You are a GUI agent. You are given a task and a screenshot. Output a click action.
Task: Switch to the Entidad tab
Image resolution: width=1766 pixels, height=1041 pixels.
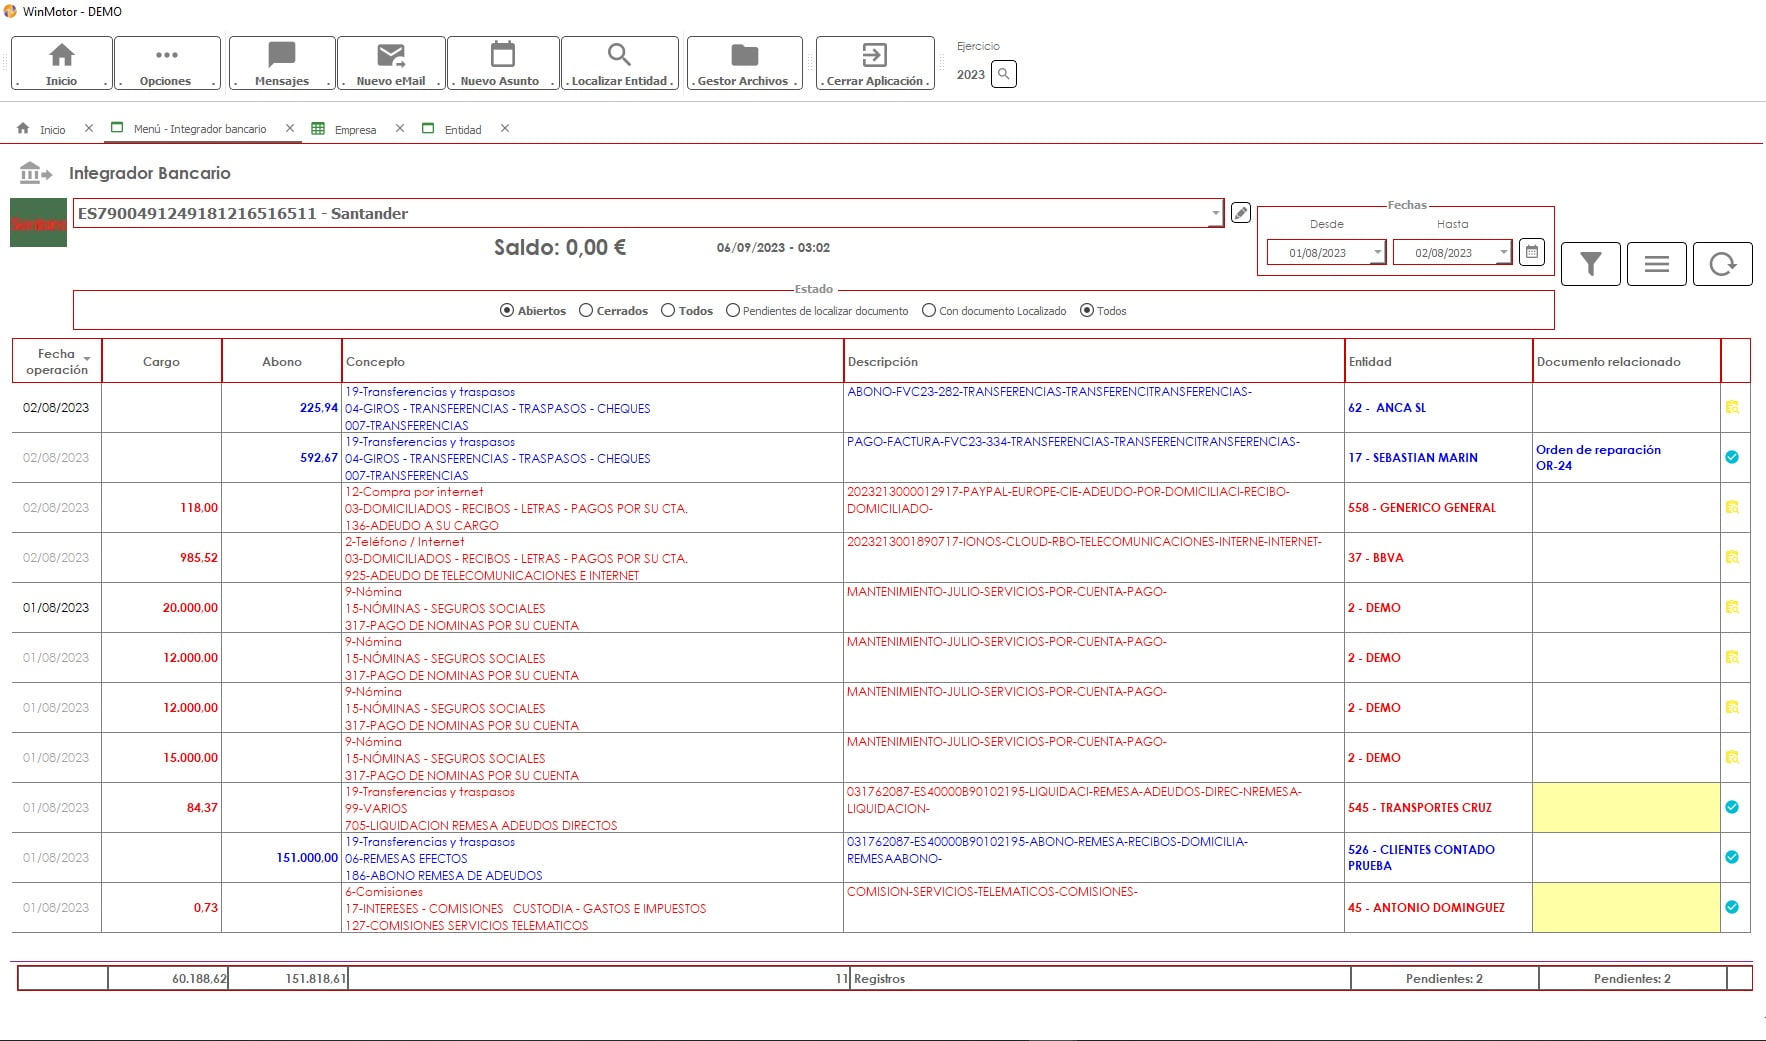click(462, 130)
